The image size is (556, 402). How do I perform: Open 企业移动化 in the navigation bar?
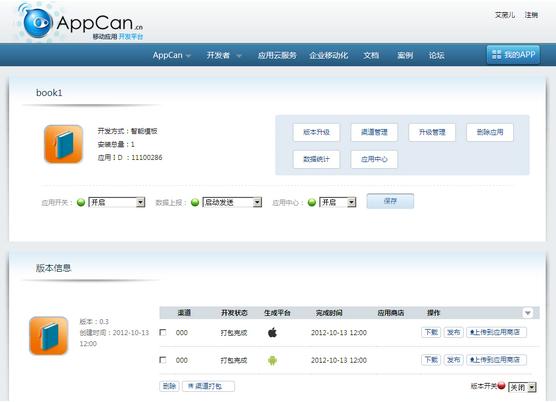point(328,55)
